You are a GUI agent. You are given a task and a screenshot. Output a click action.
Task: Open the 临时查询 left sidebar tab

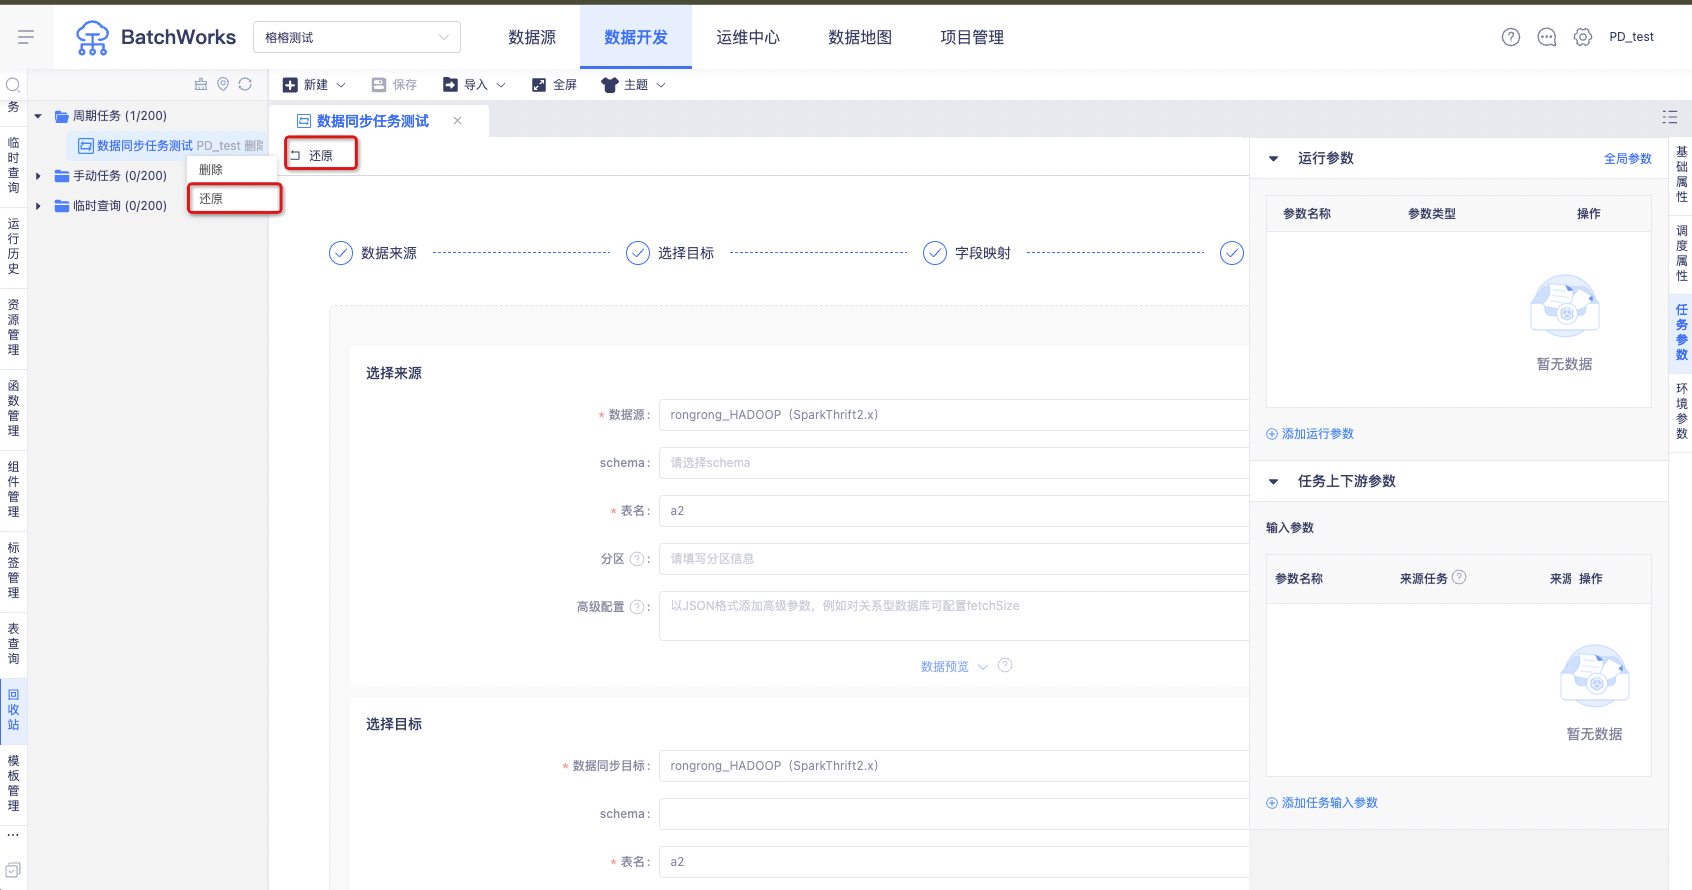point(13,165)
